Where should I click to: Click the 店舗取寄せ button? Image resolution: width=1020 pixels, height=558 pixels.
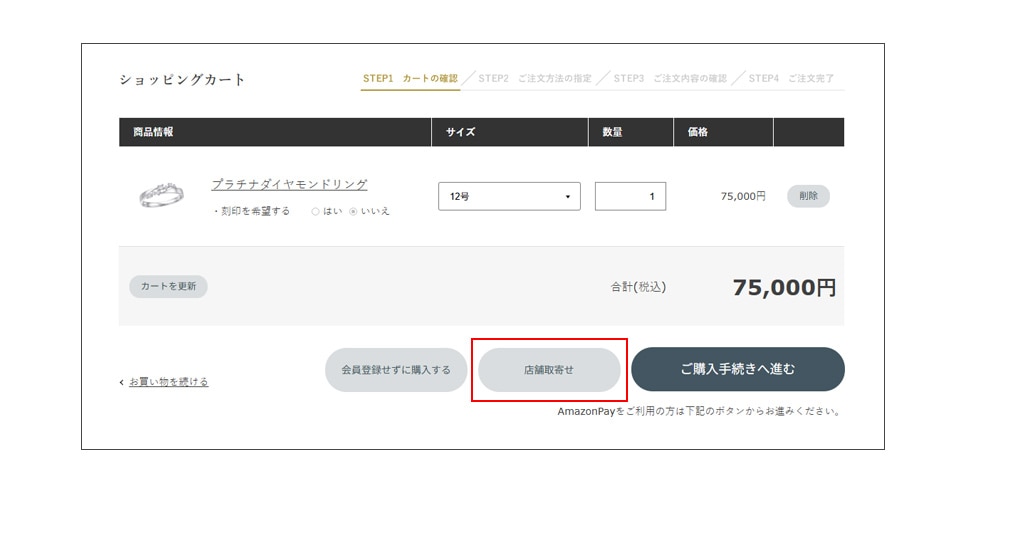(549, 370)
